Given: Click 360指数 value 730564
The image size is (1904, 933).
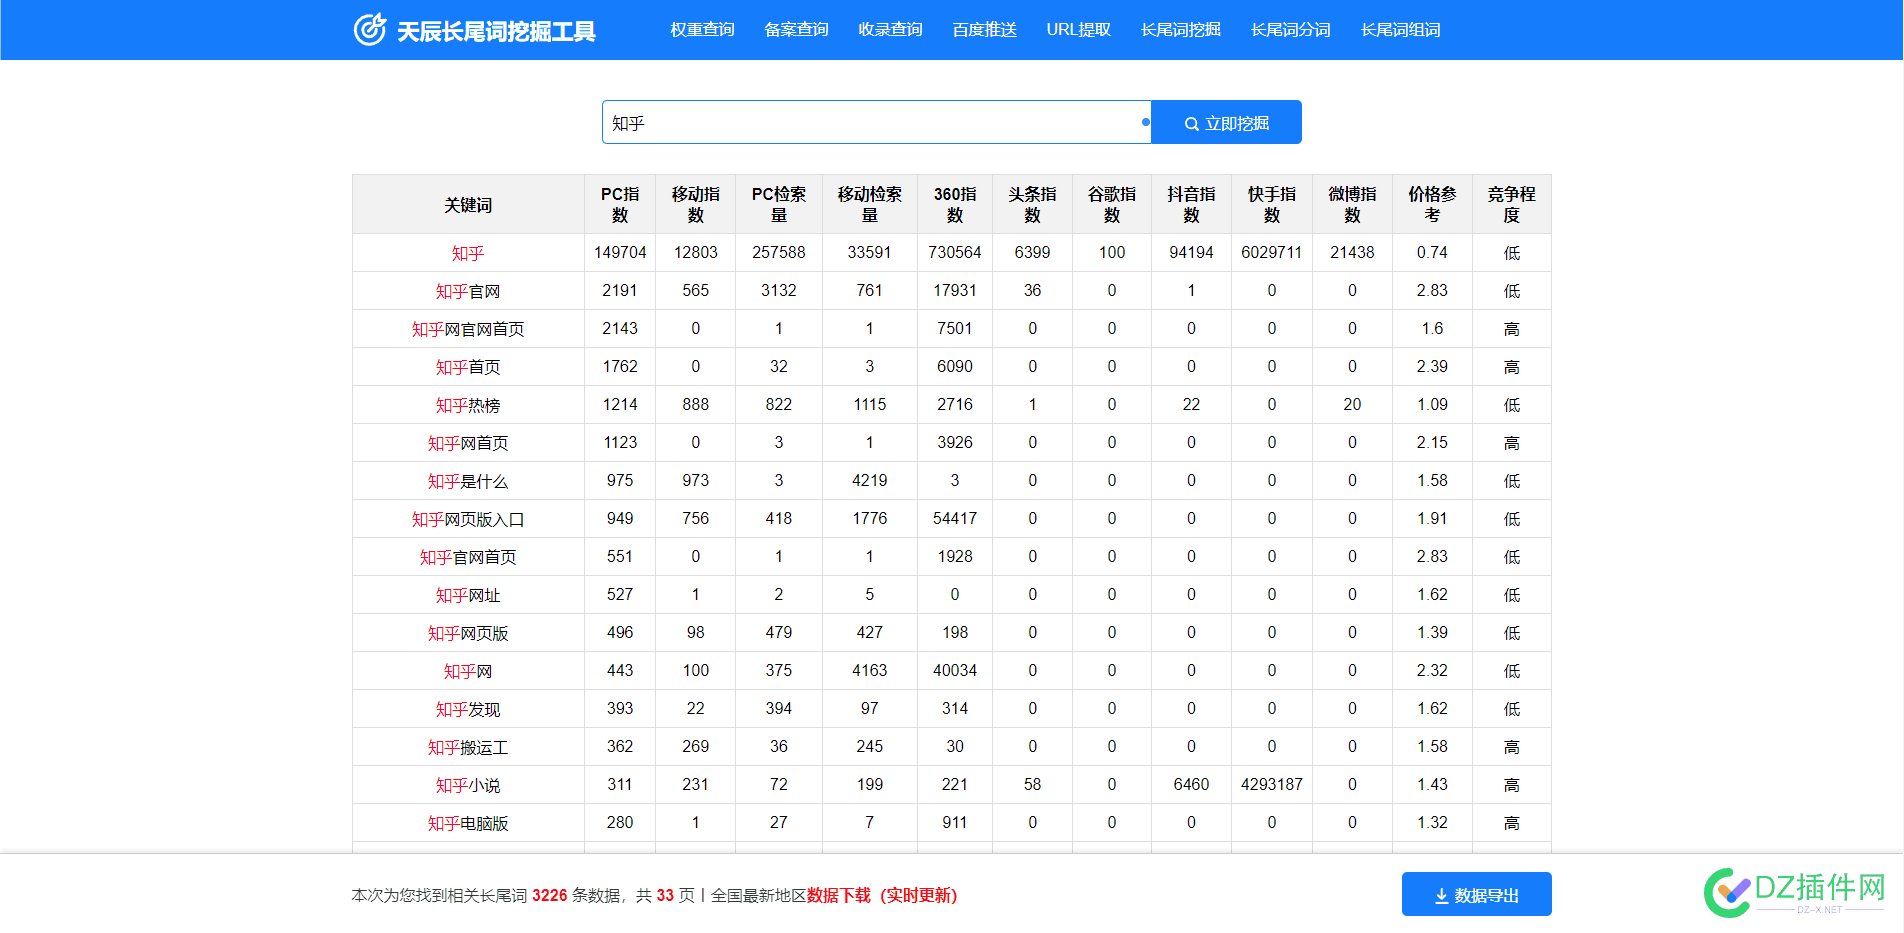Looking at the screenshot, I should (x=955, y=253).
